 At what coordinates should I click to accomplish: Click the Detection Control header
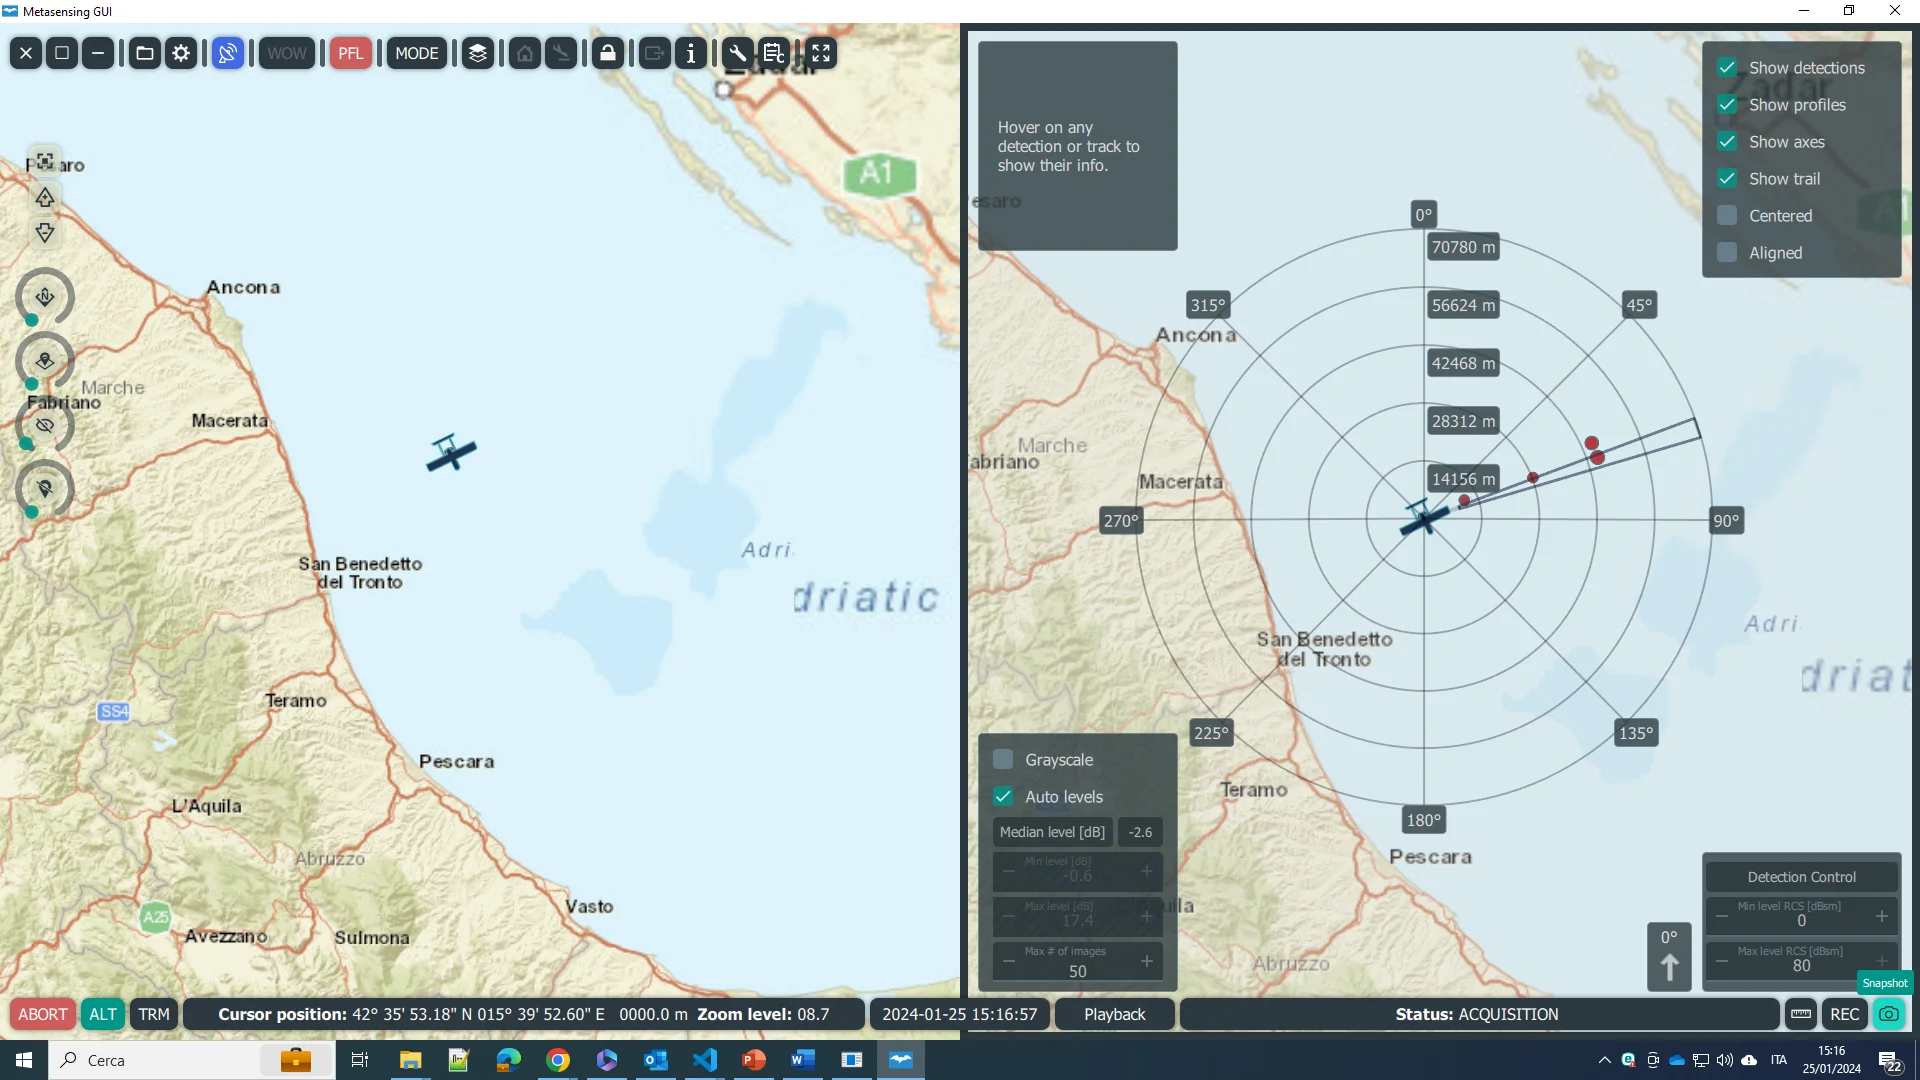coord(1801,877)
